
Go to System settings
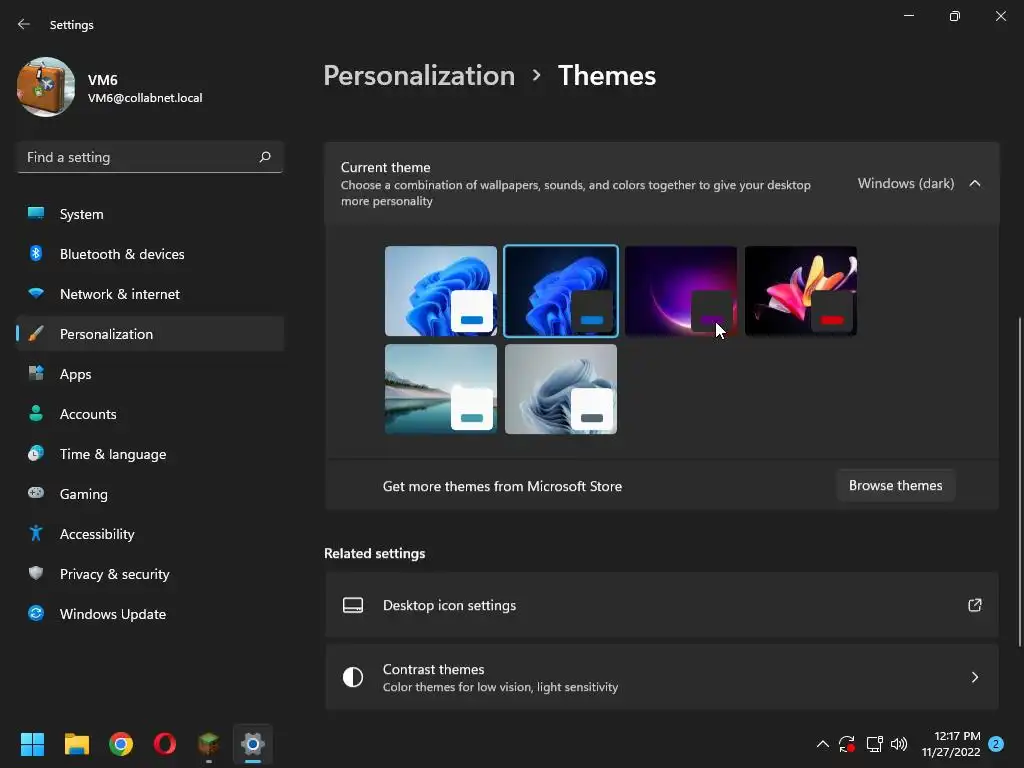pyautogui.click(x=150, y=214)
